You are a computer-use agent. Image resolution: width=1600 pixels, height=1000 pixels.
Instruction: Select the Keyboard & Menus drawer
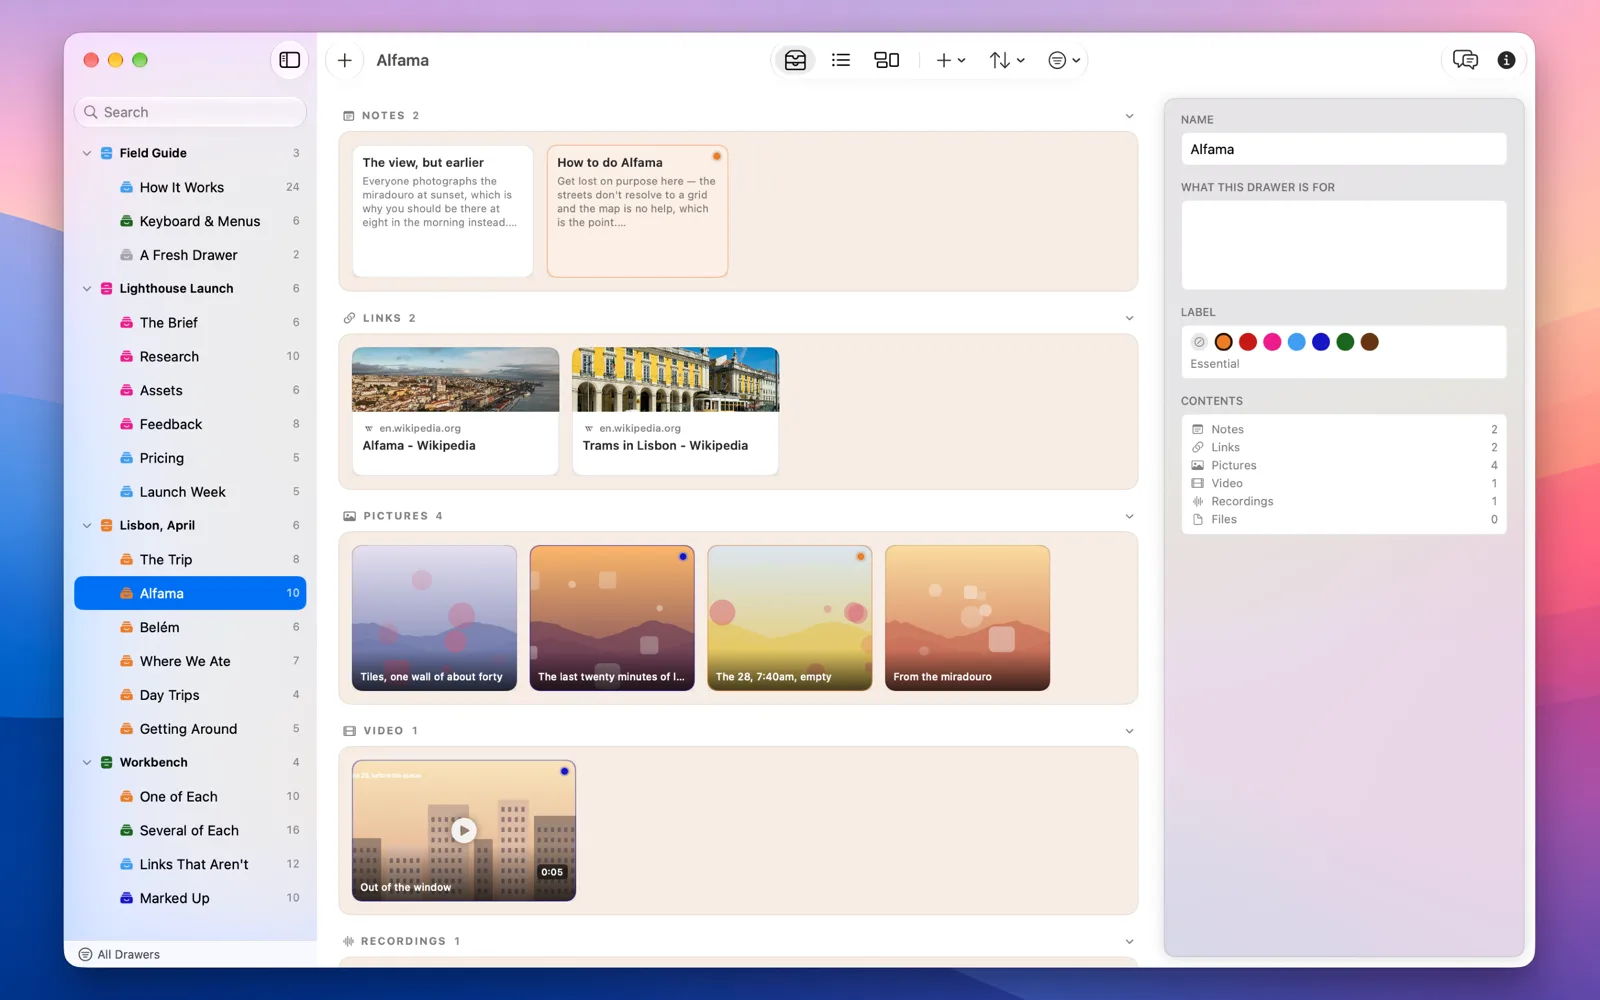pos(190,221)
